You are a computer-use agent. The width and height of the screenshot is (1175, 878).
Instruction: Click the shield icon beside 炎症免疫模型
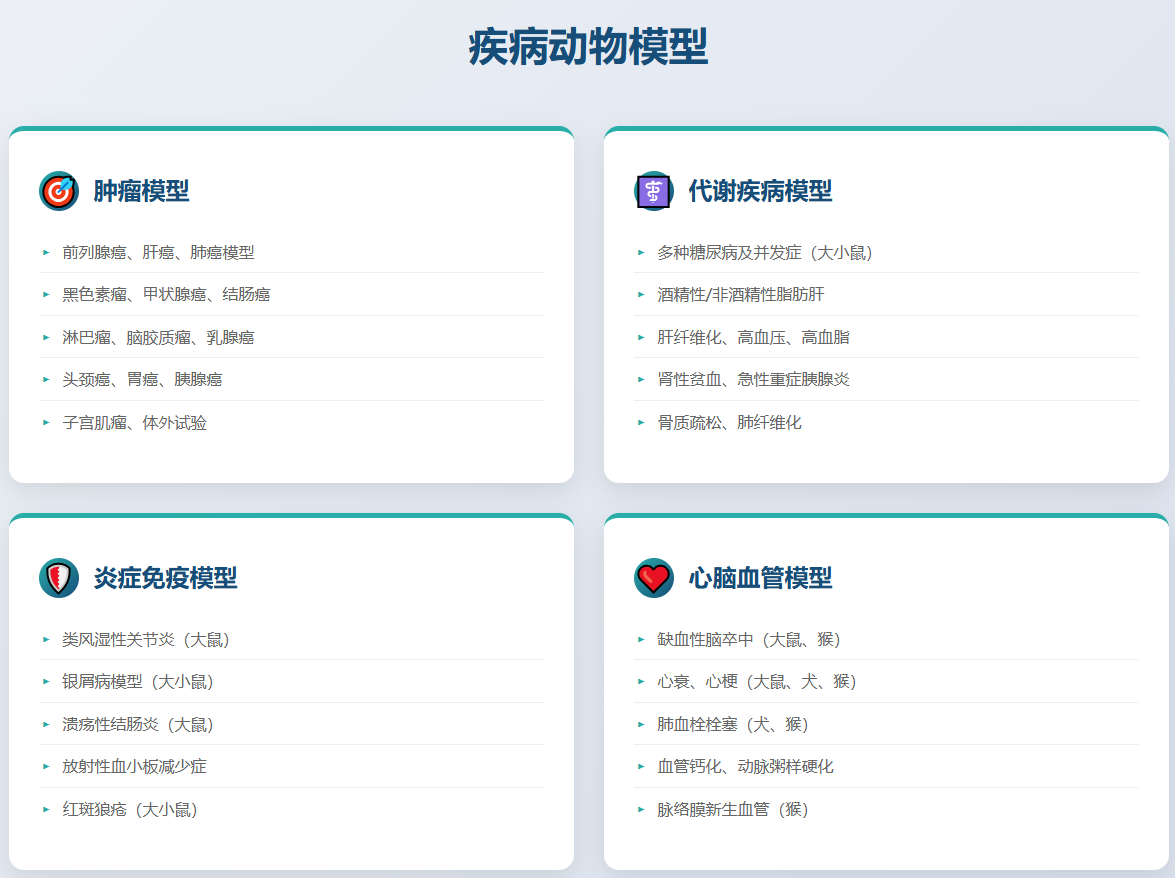point(59,578)
